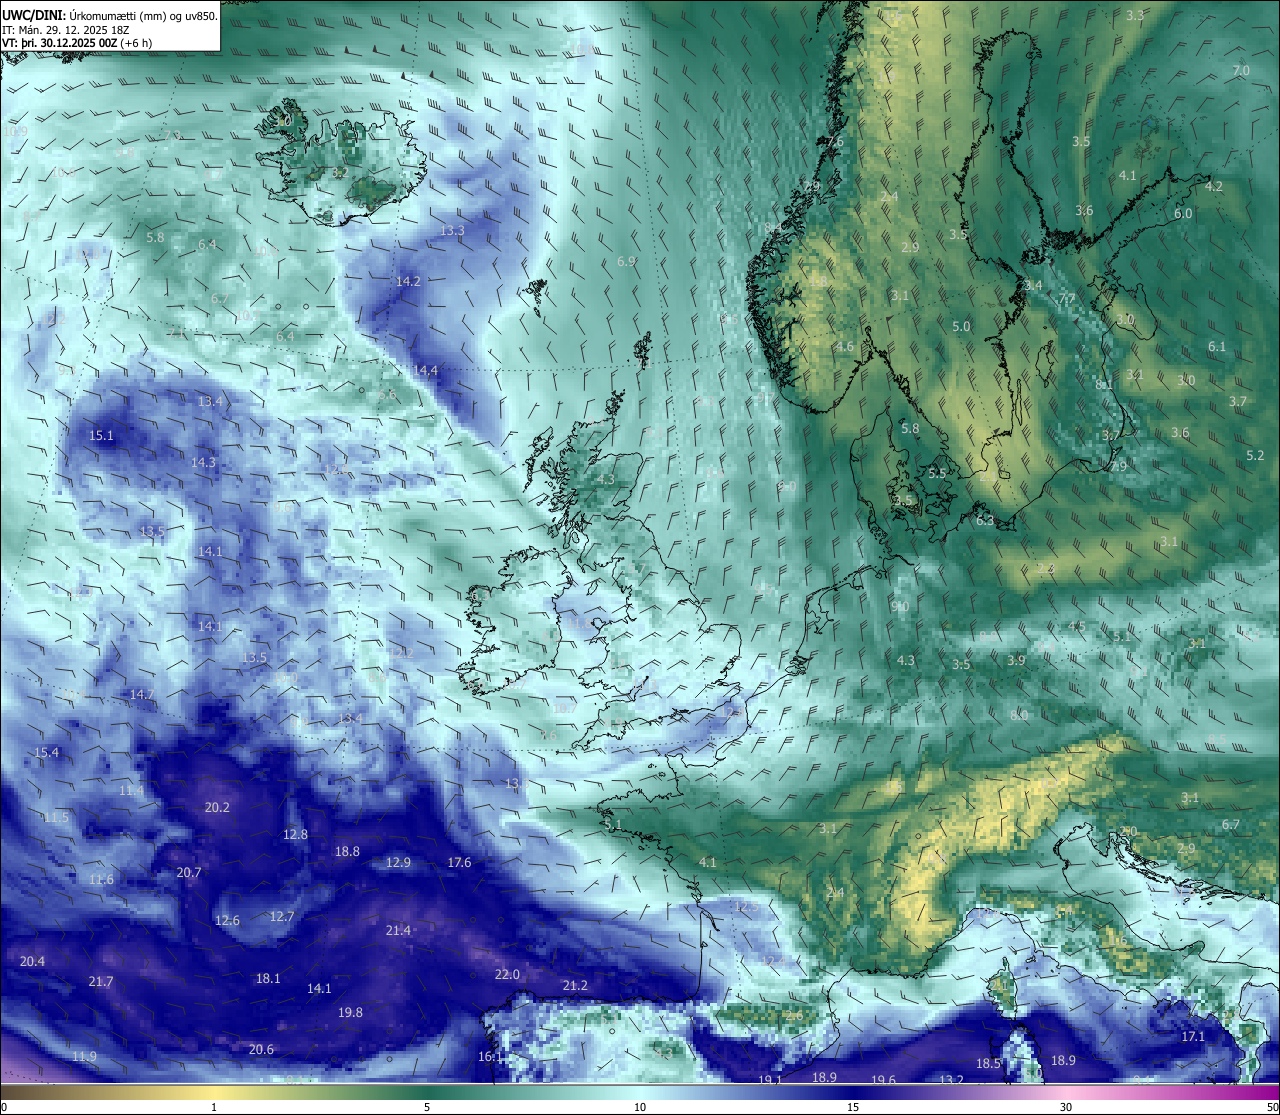This screenshot has width=1280, height=1115.
Task: Click the value label '14.4' on the map
Action: [x=426, y=371]
